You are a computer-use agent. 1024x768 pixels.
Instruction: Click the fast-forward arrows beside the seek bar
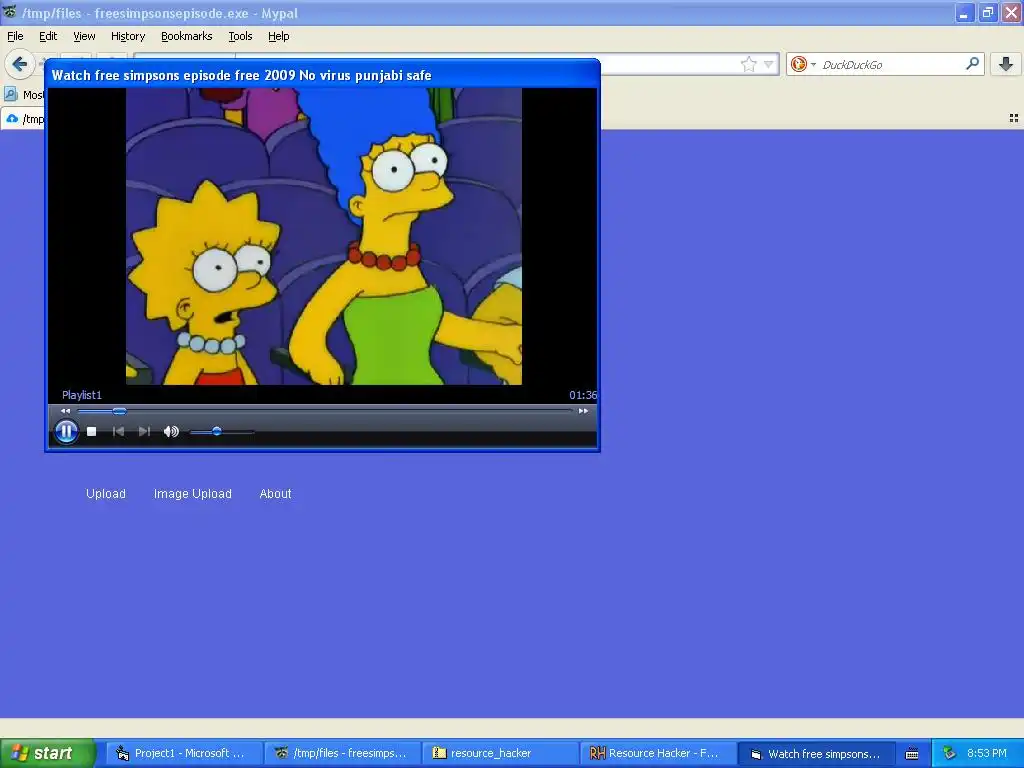583,411
